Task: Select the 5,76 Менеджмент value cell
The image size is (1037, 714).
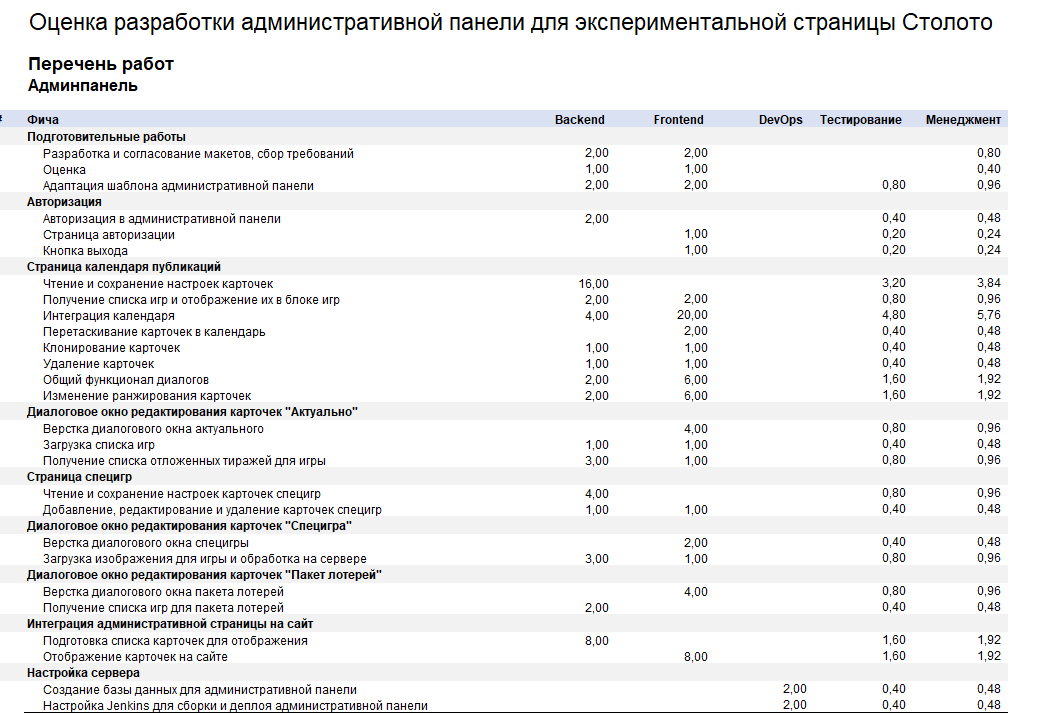Action: tap(988, 316)
